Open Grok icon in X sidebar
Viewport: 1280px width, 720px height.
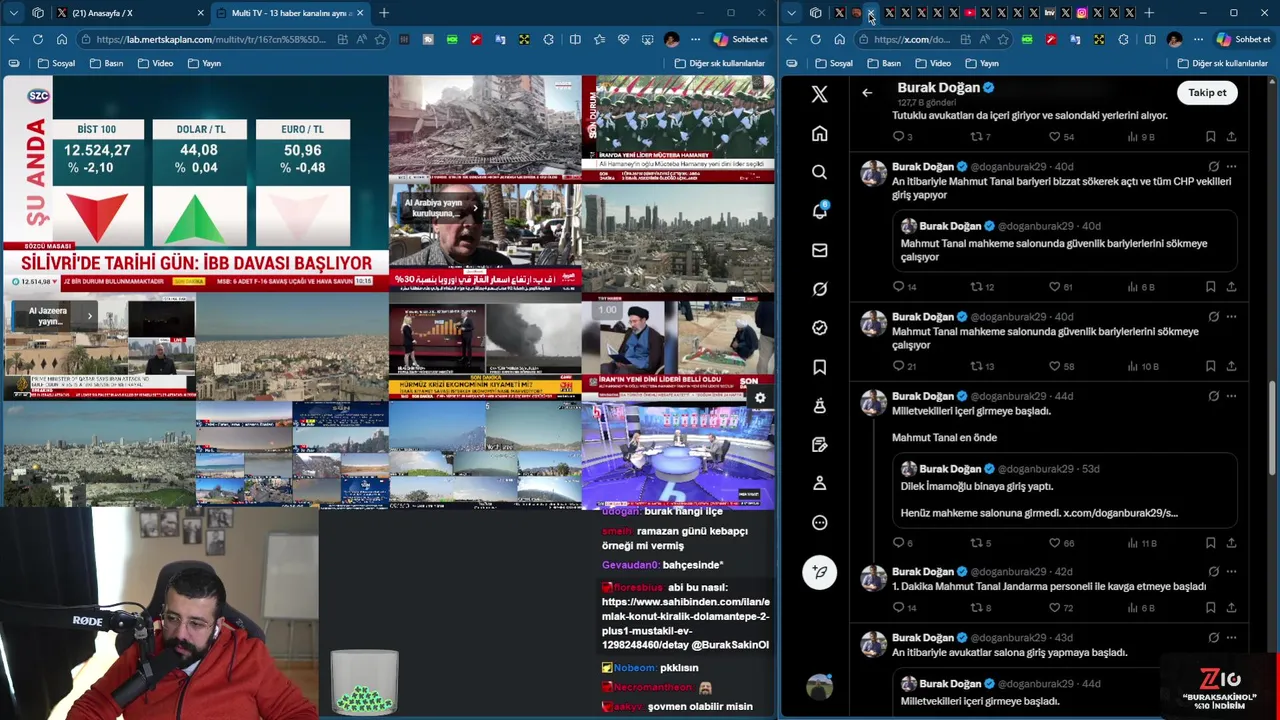point(819,289)
